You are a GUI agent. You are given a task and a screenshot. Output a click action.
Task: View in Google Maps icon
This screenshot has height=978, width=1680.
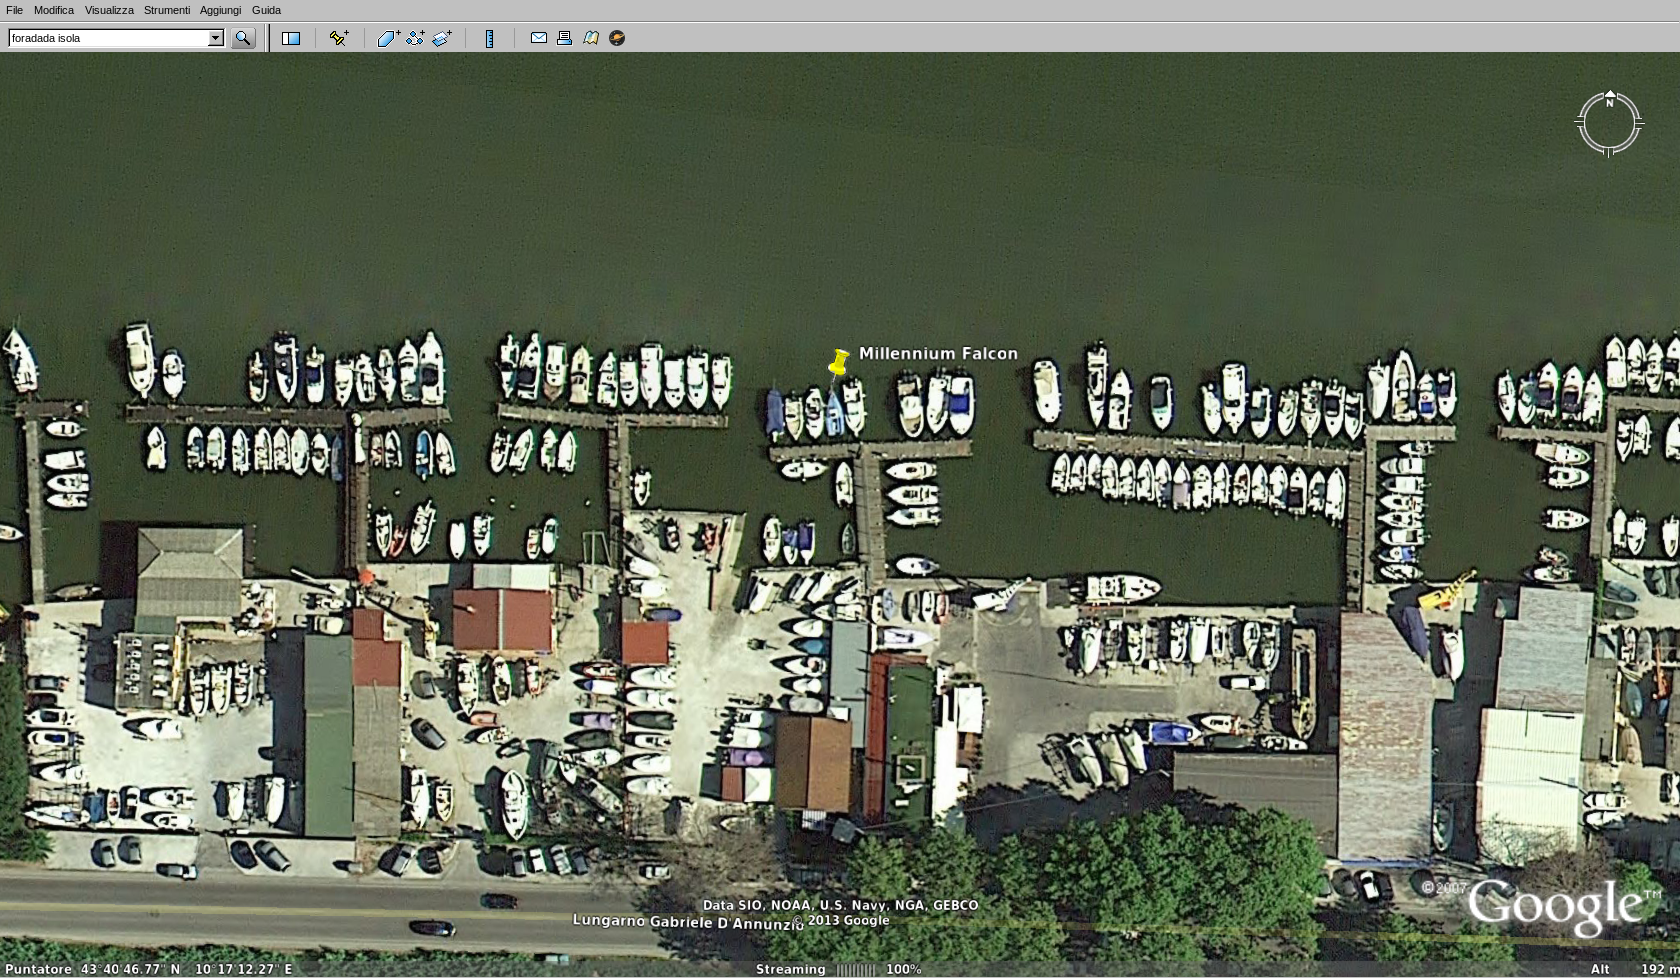[591, 38]
